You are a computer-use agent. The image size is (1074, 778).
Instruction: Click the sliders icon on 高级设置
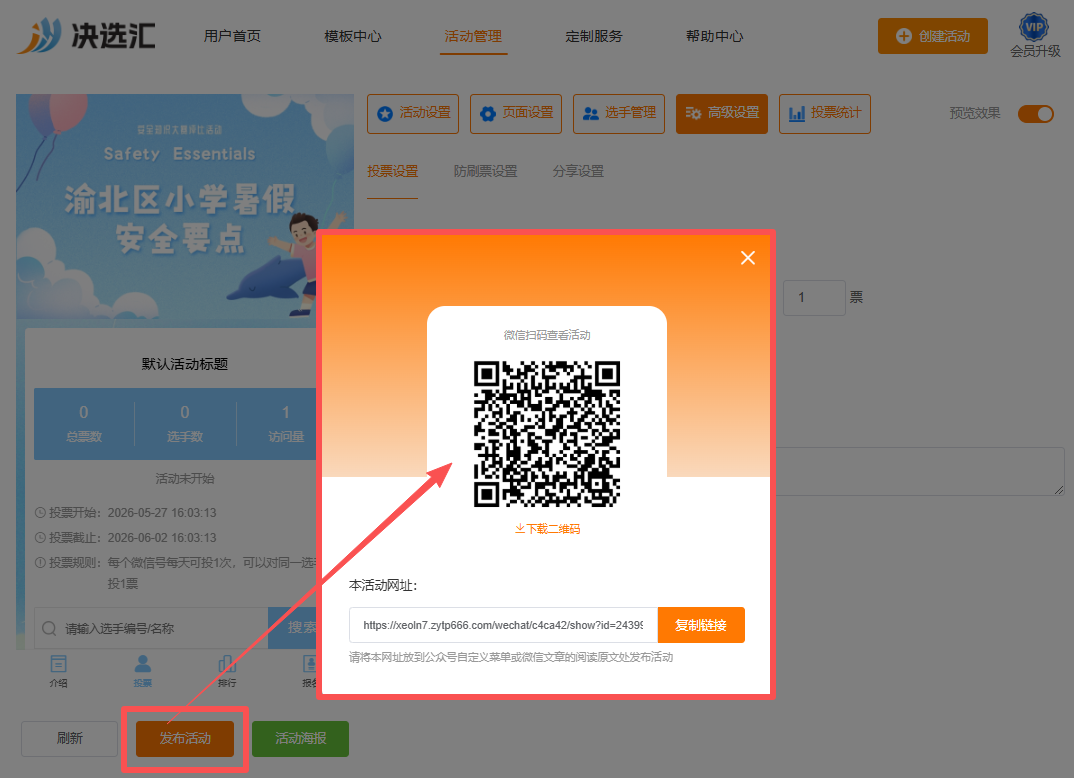point(693,114)
